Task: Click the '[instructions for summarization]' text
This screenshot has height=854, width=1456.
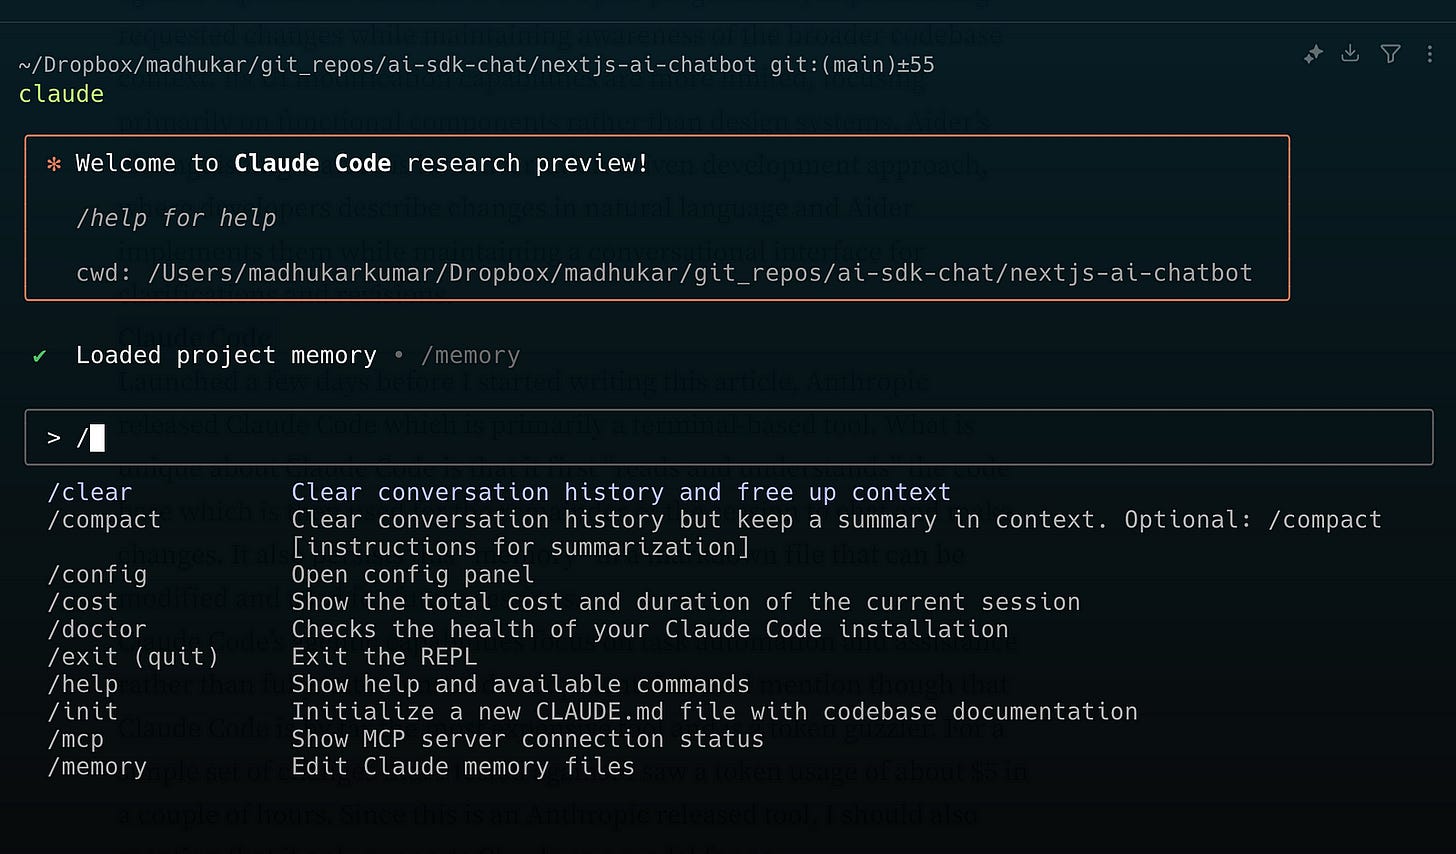Action: click(520, 548)
